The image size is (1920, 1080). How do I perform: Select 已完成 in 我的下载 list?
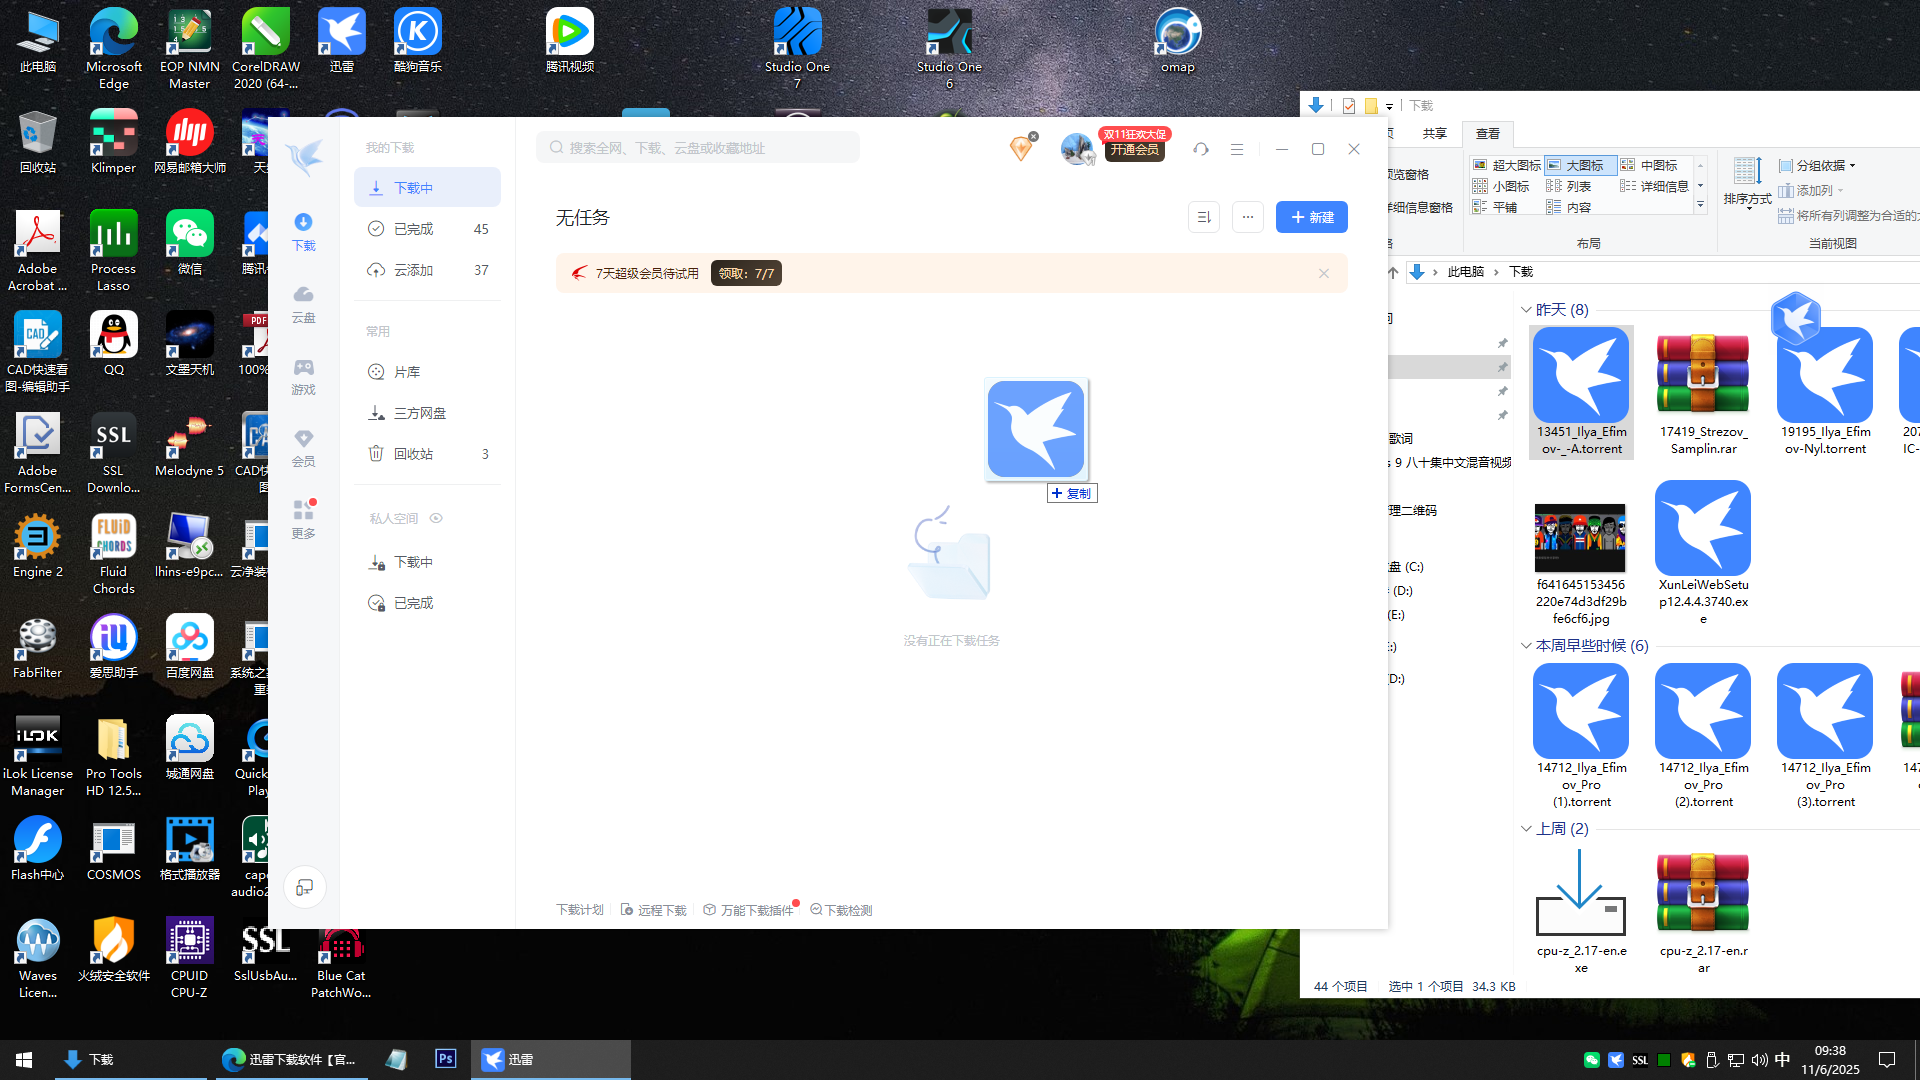pos(414,229)
